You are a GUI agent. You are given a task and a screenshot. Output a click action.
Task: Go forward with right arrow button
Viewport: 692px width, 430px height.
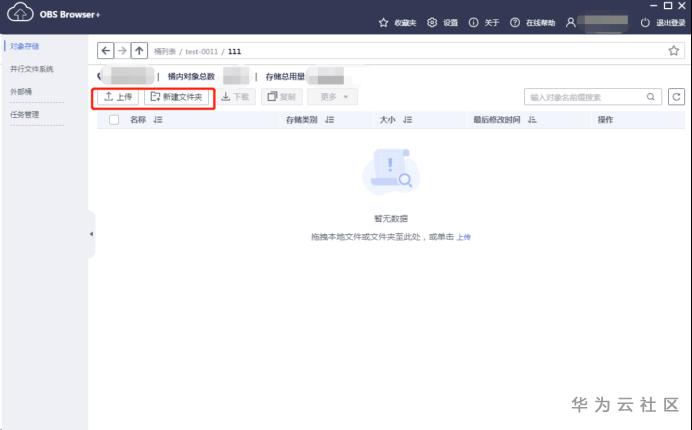tap(122, 51)
